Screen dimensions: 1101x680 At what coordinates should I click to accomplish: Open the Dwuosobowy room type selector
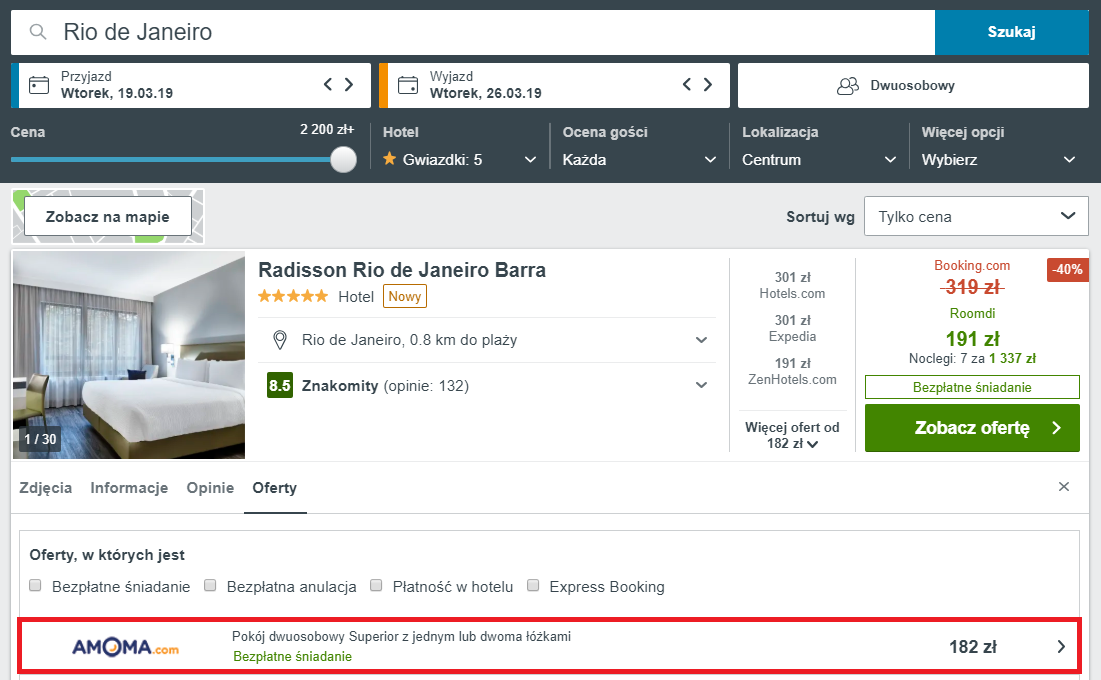click(913, 86)
